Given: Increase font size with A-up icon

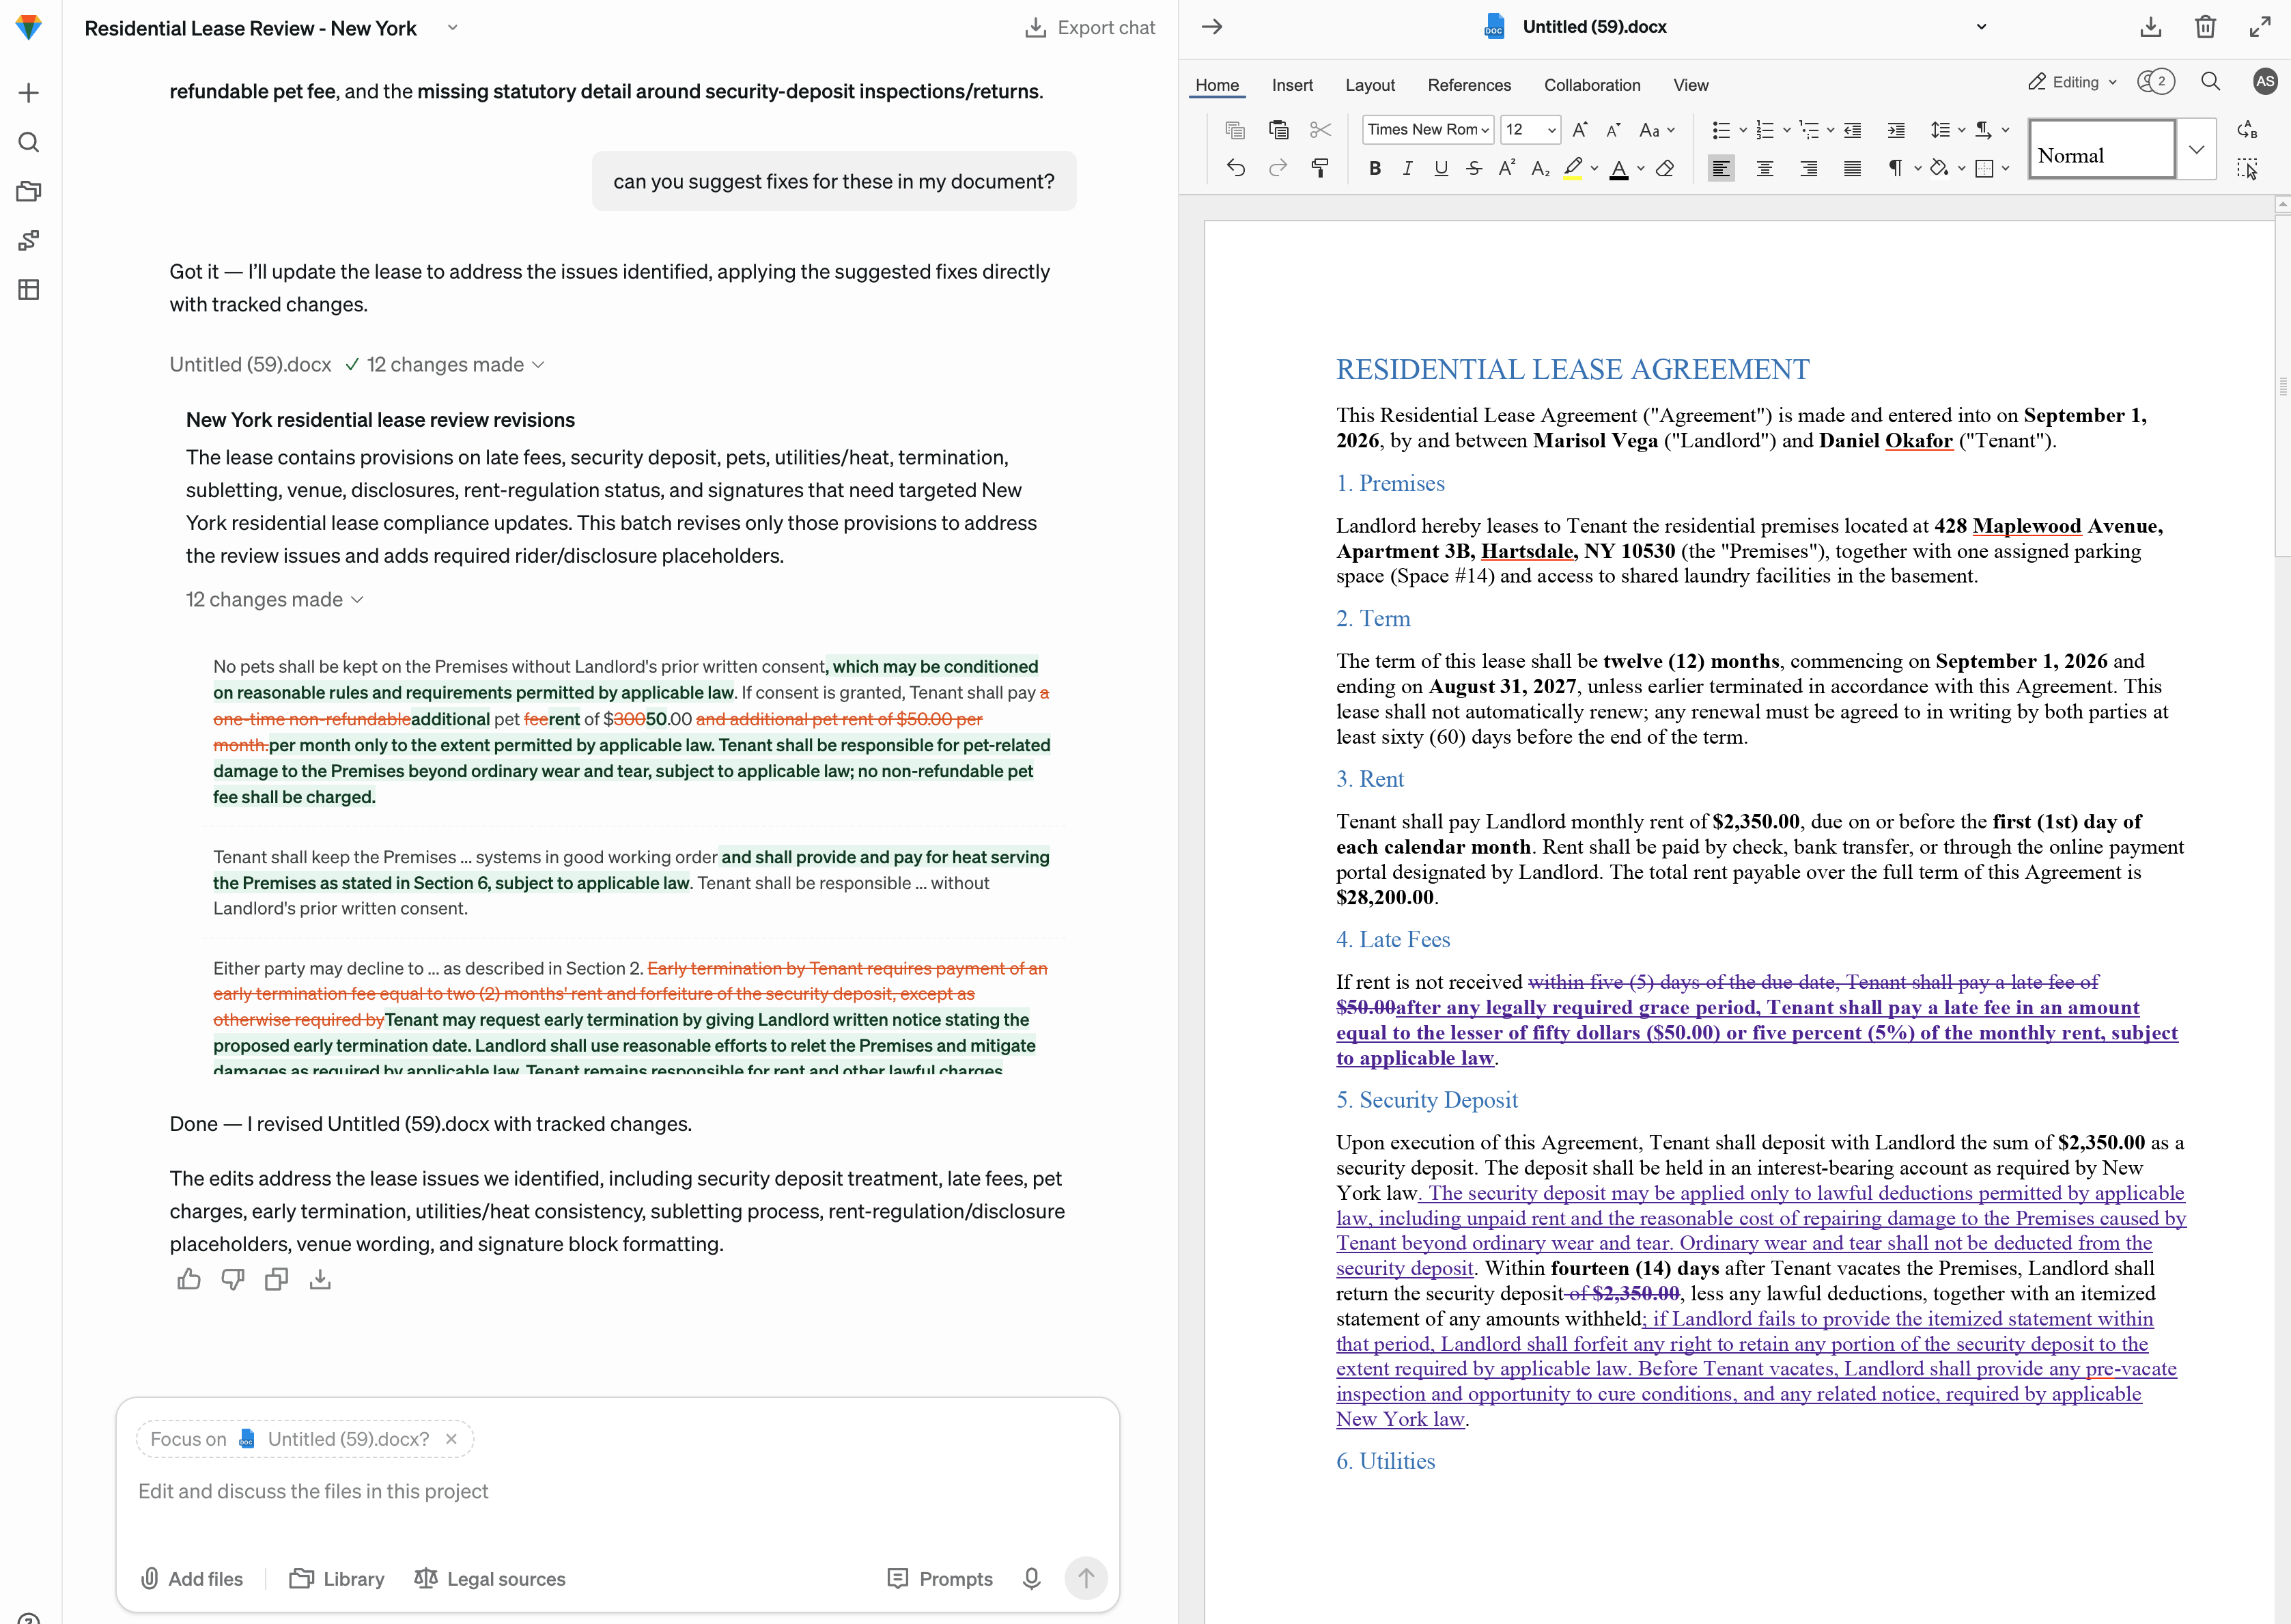Looking at the screenshot, I should [x=1580, y=129].
